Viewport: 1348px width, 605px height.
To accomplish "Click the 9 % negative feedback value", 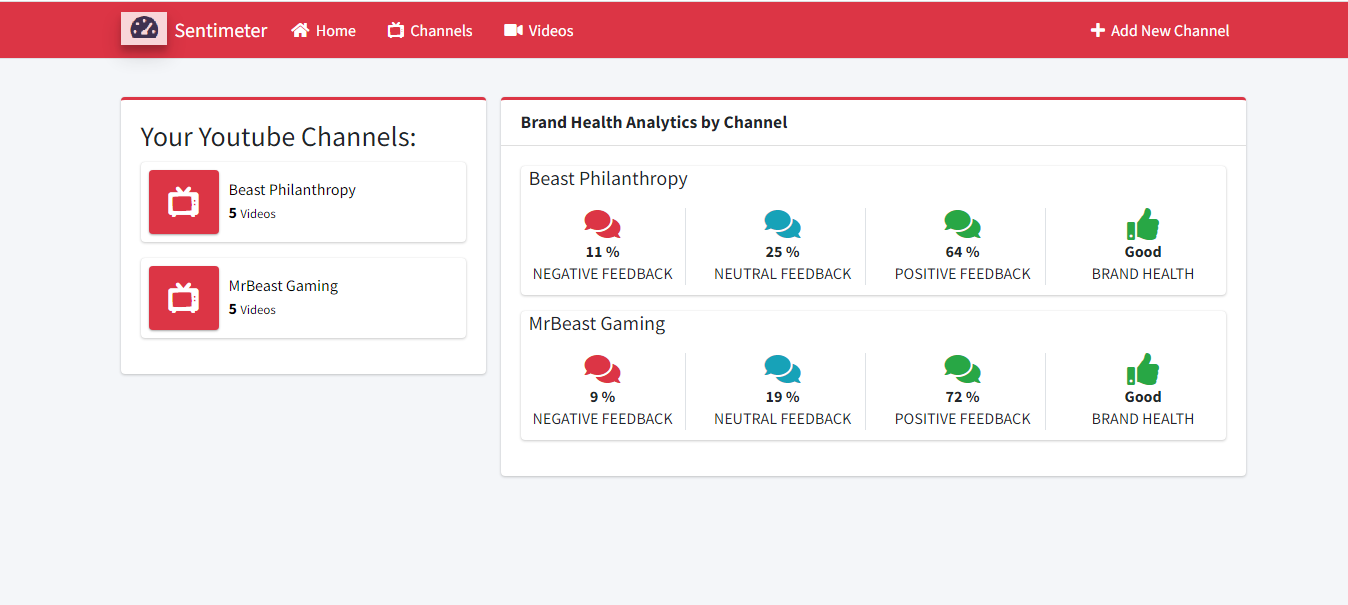I will (x=602, y=397).
